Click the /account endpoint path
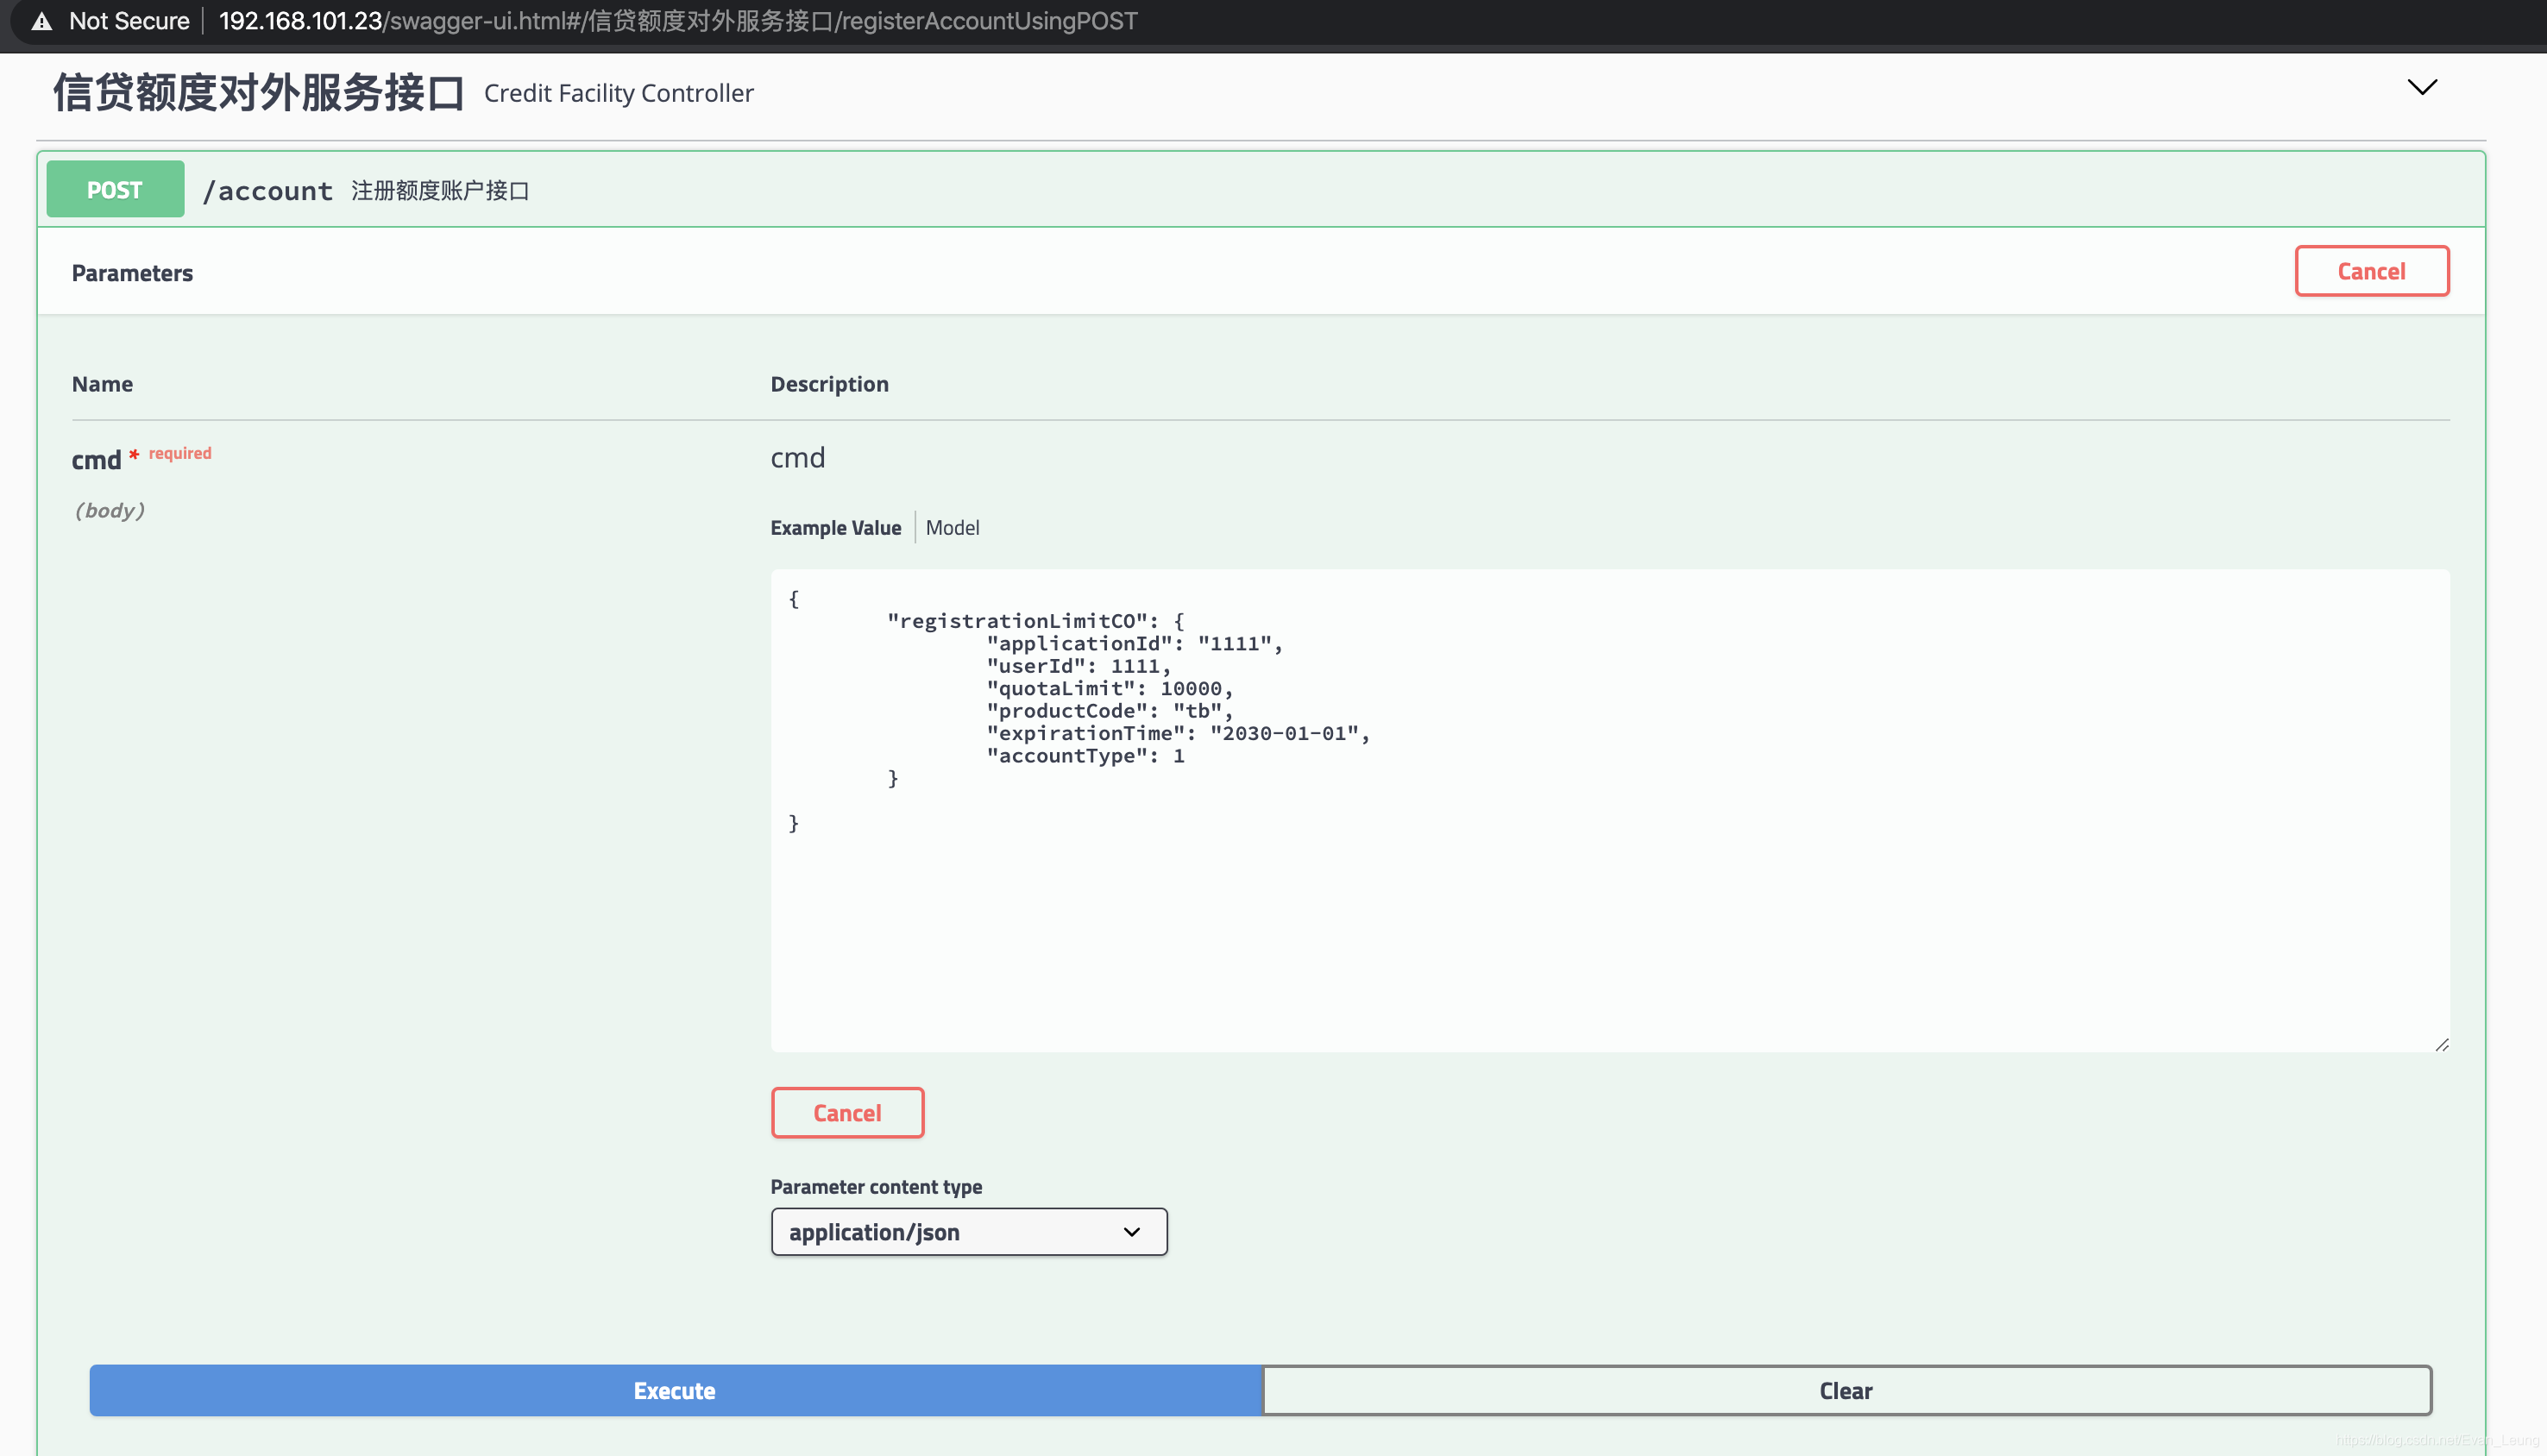 (268, 191)
